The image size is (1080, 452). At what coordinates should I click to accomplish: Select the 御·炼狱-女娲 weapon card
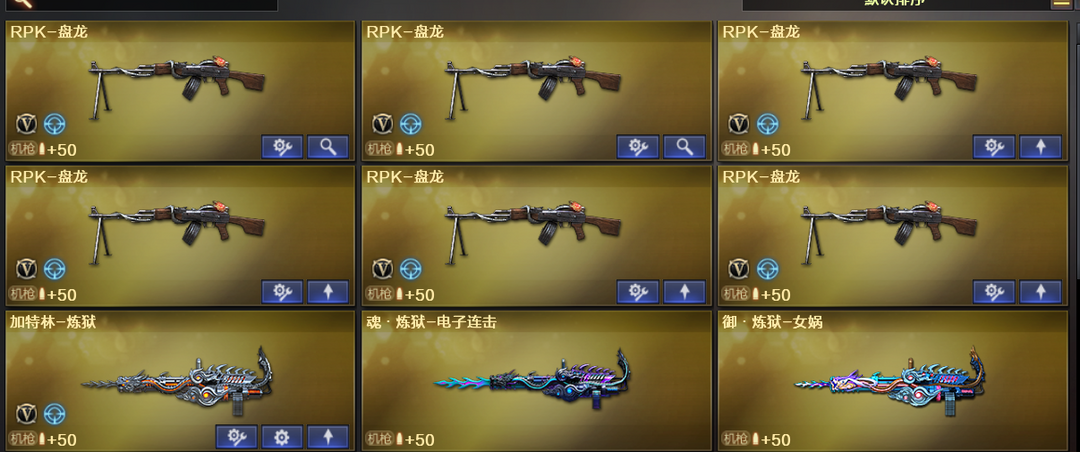(893, 381)
